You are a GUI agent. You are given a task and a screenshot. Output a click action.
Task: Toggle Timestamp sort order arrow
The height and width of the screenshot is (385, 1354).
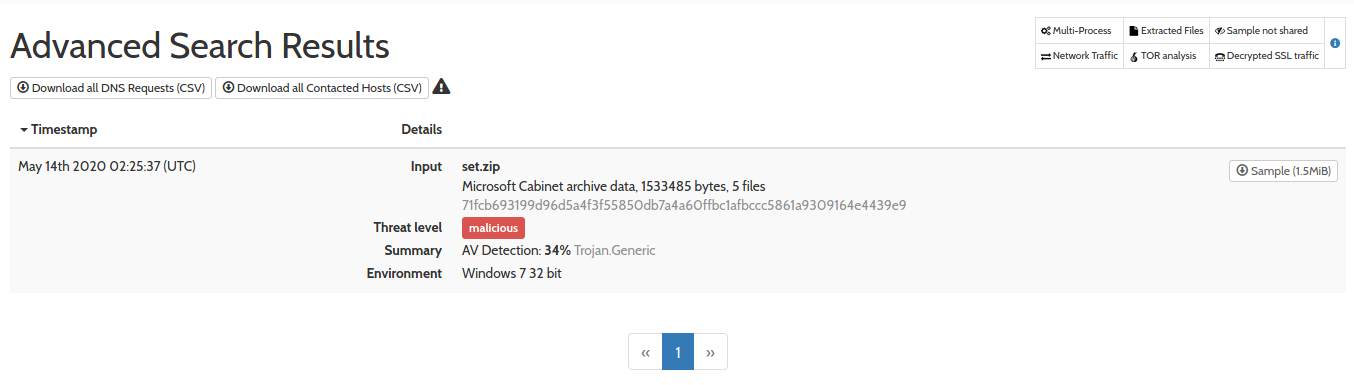click(24, 130)
